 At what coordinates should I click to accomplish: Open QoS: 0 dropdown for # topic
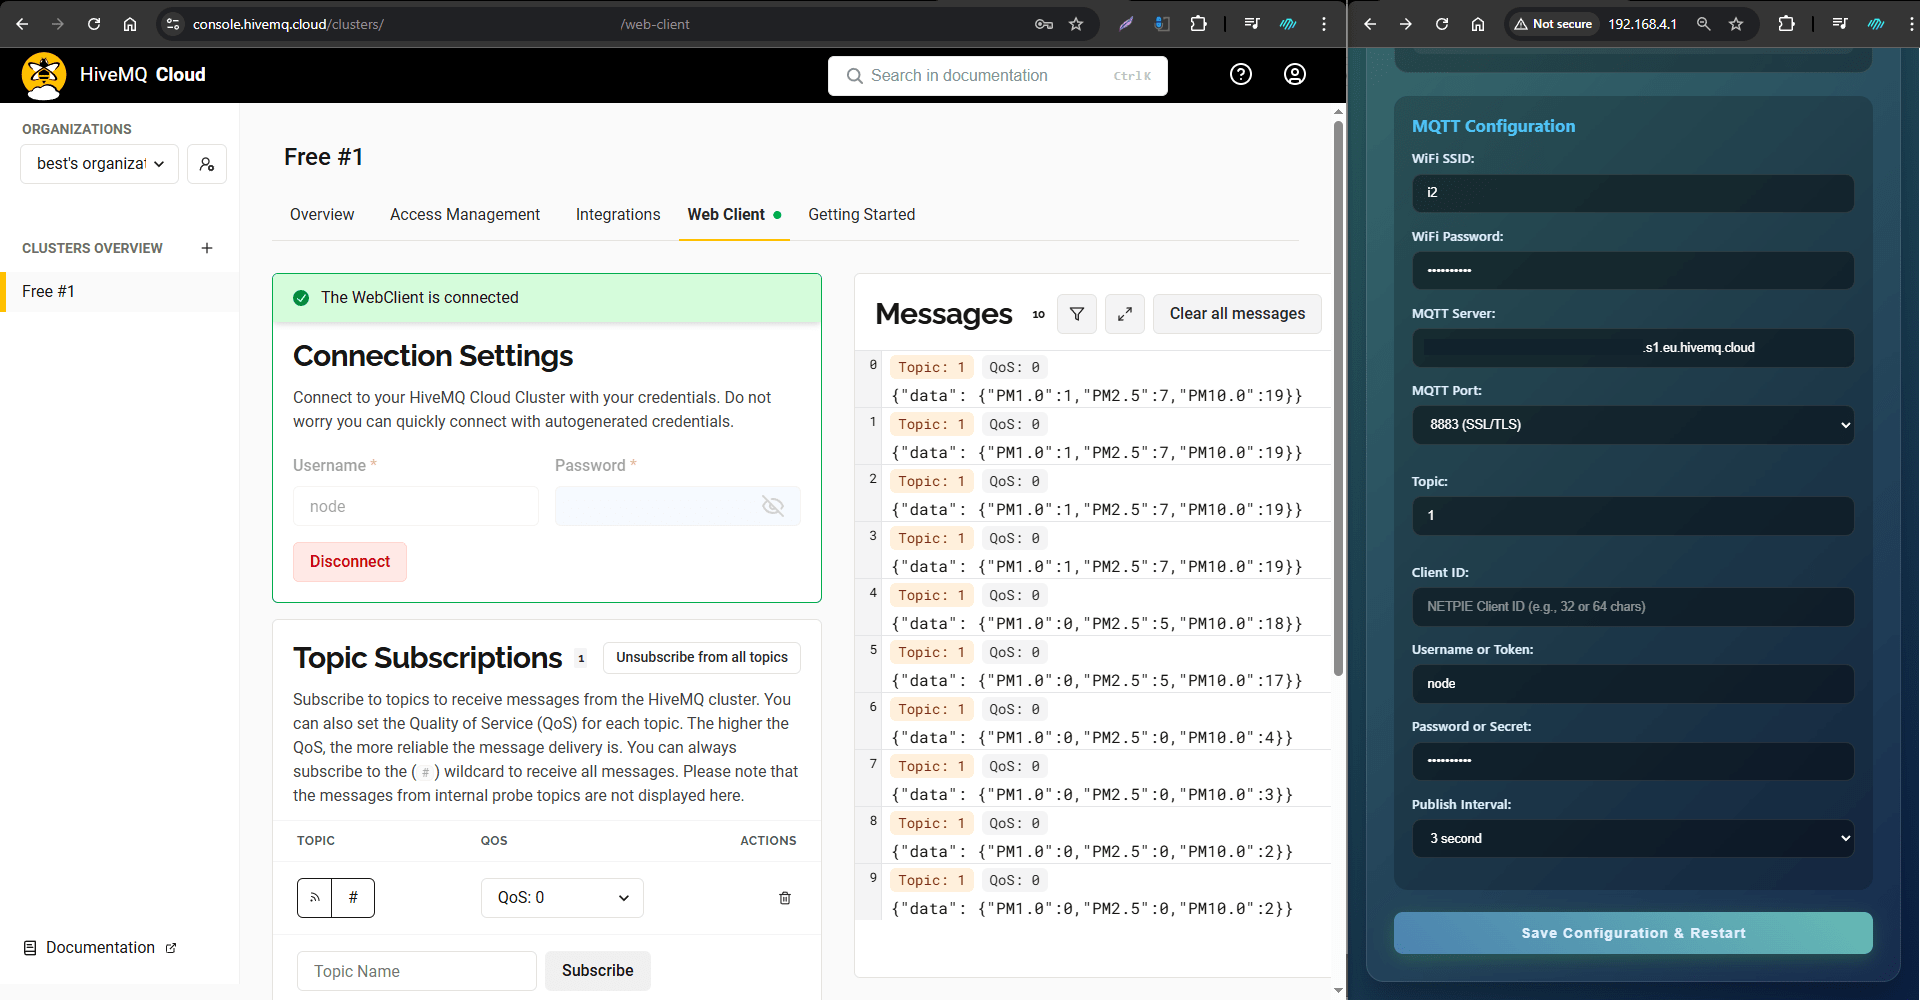point(562,898)
